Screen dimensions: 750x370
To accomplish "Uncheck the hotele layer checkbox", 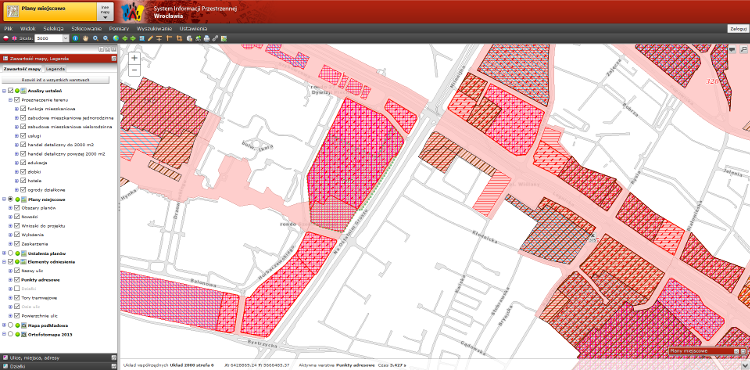I will [23, 181].
